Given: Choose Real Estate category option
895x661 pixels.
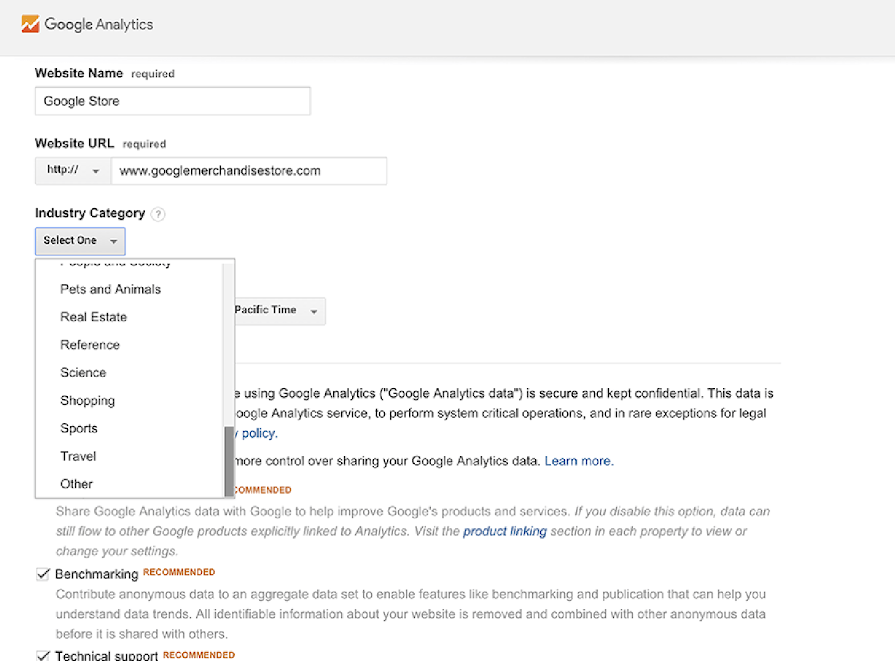Looking at the screenshot, I should click(x=94, y=317).
